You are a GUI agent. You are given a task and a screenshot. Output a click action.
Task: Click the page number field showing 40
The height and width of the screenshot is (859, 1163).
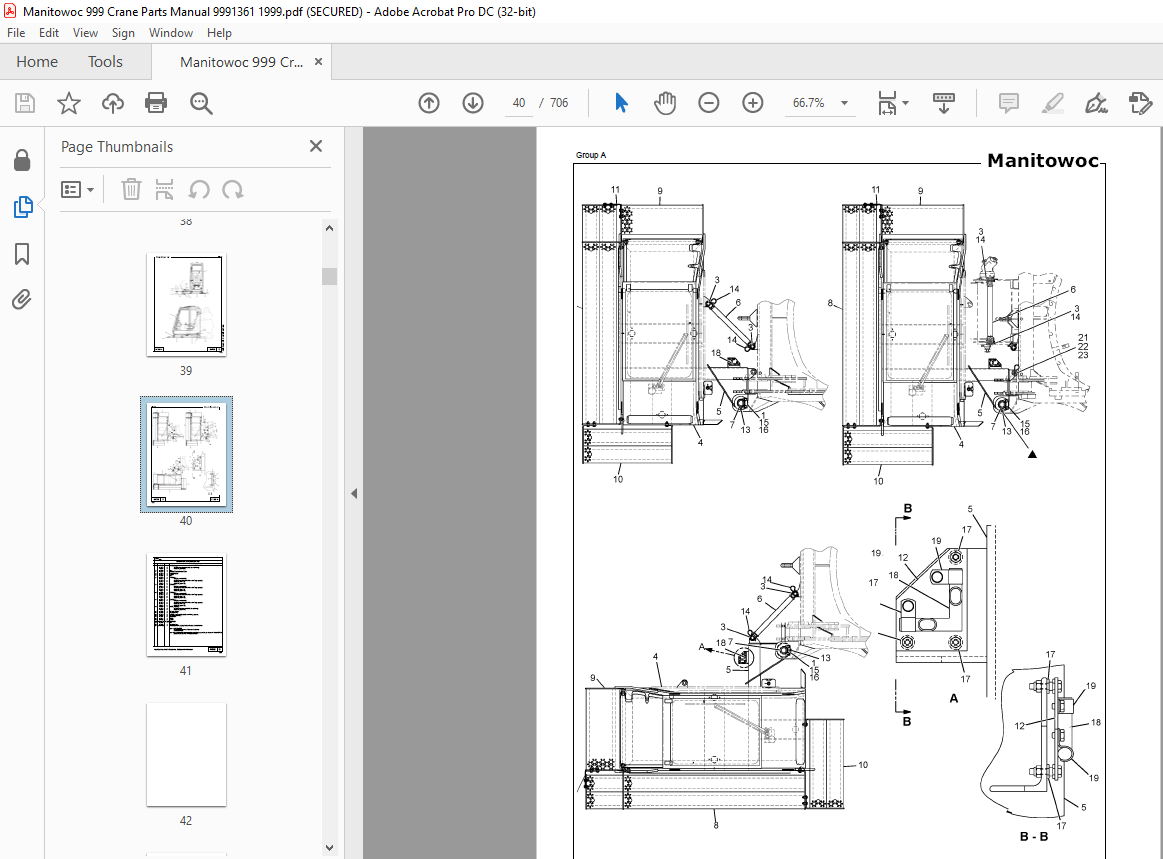tap(519, 103)
